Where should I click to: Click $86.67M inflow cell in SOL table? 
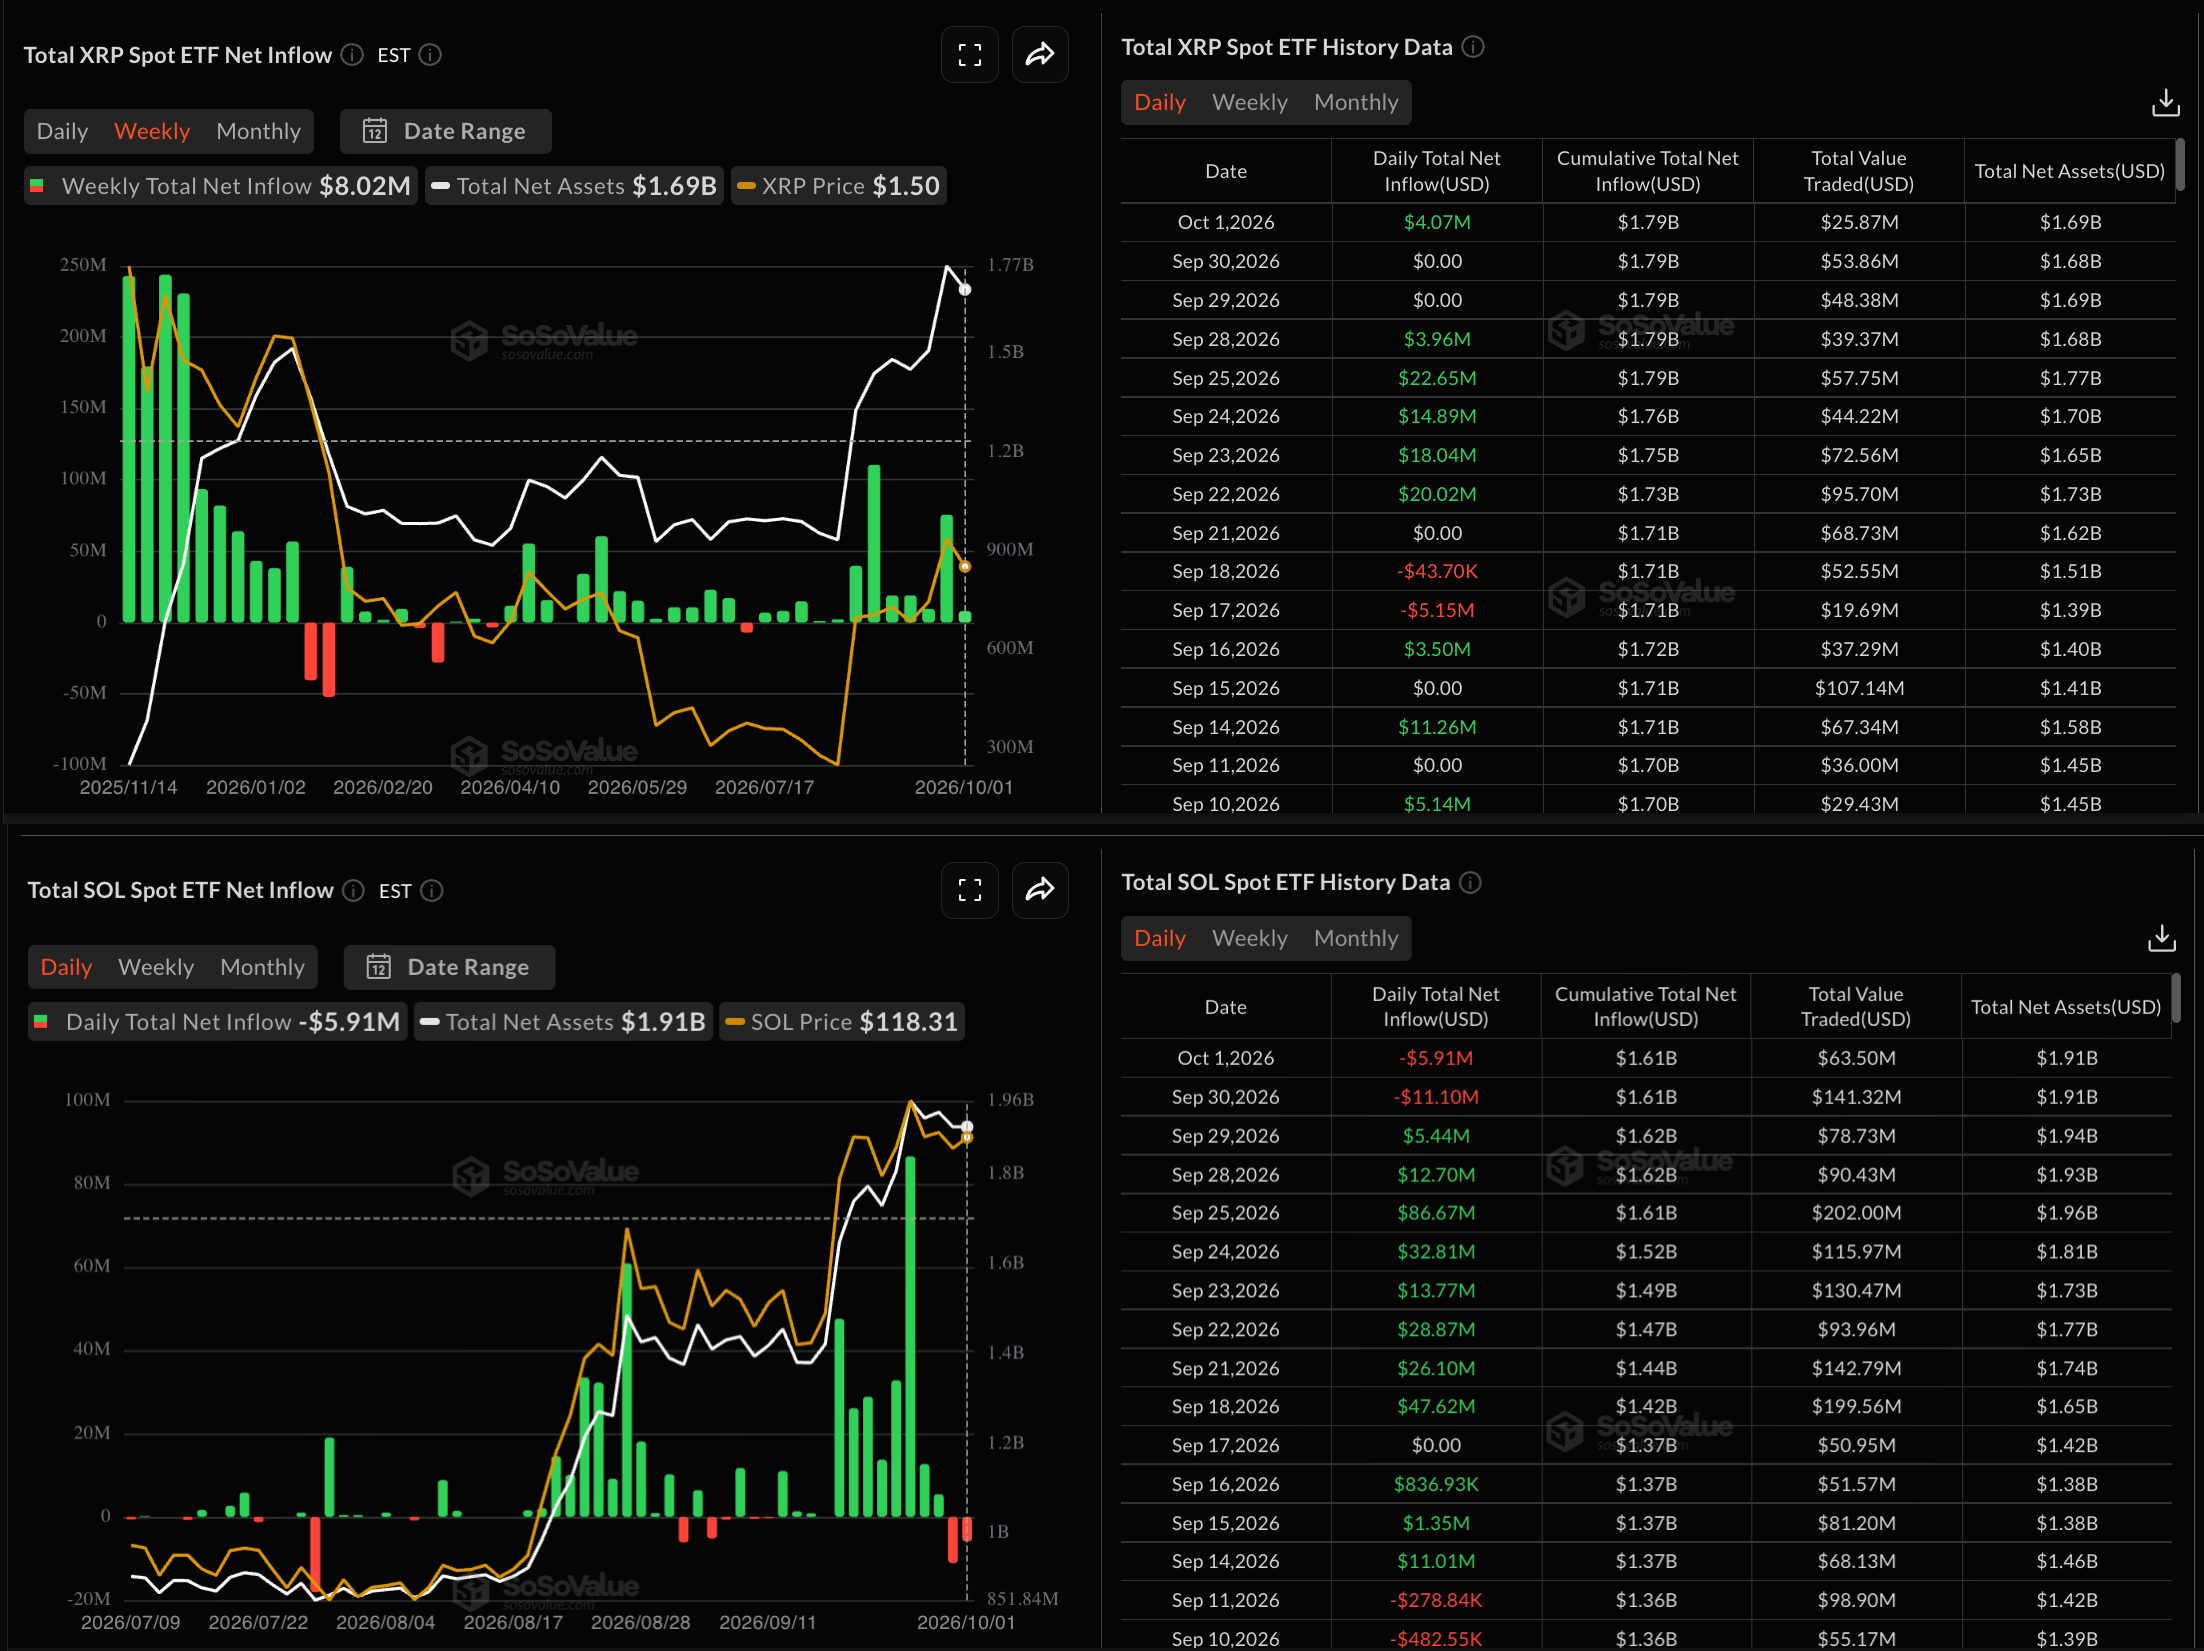pos(1436,1212)
